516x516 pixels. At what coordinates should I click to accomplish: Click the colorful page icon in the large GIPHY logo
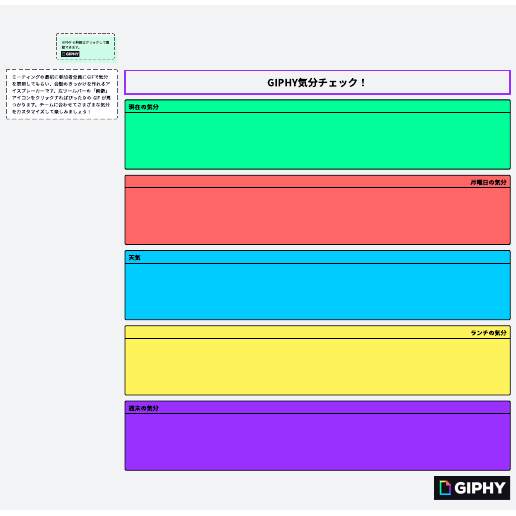click(x=445, y=488)
